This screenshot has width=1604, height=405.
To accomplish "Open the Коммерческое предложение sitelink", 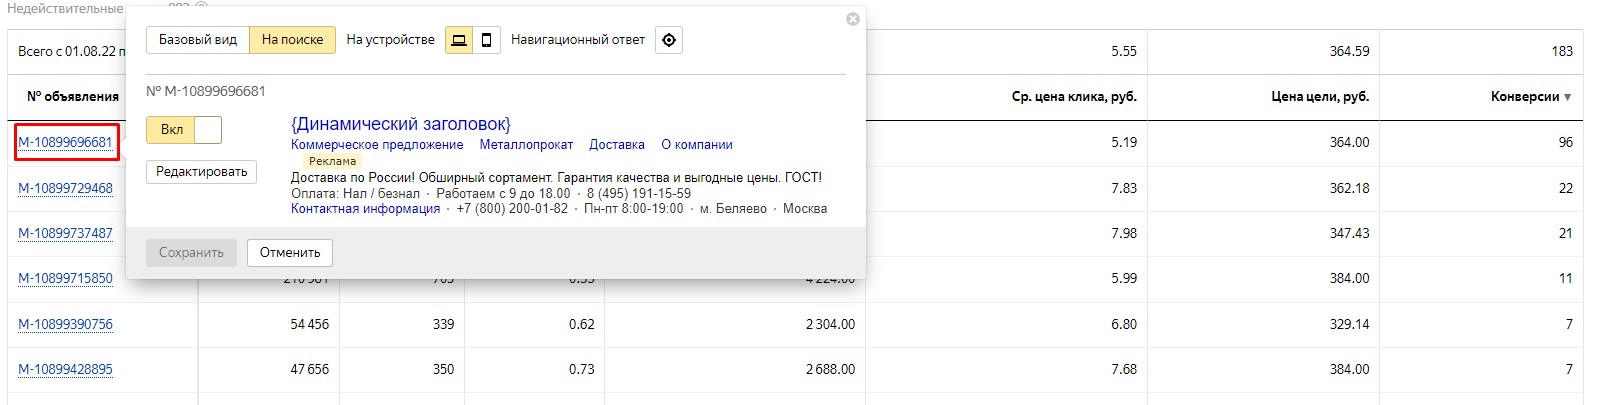I will tap(377, 145).
